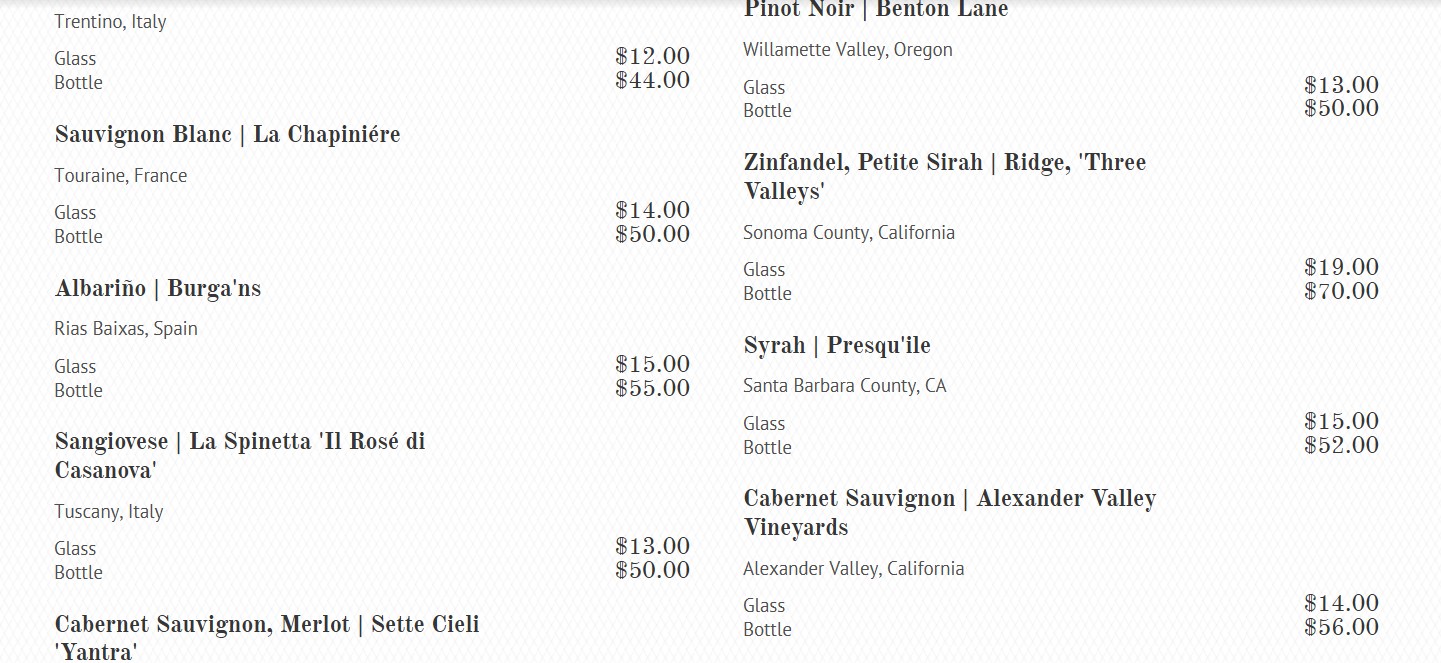
Task: Click the $70.00 Zinfandel bottle price
Action: click(1341, 292)
